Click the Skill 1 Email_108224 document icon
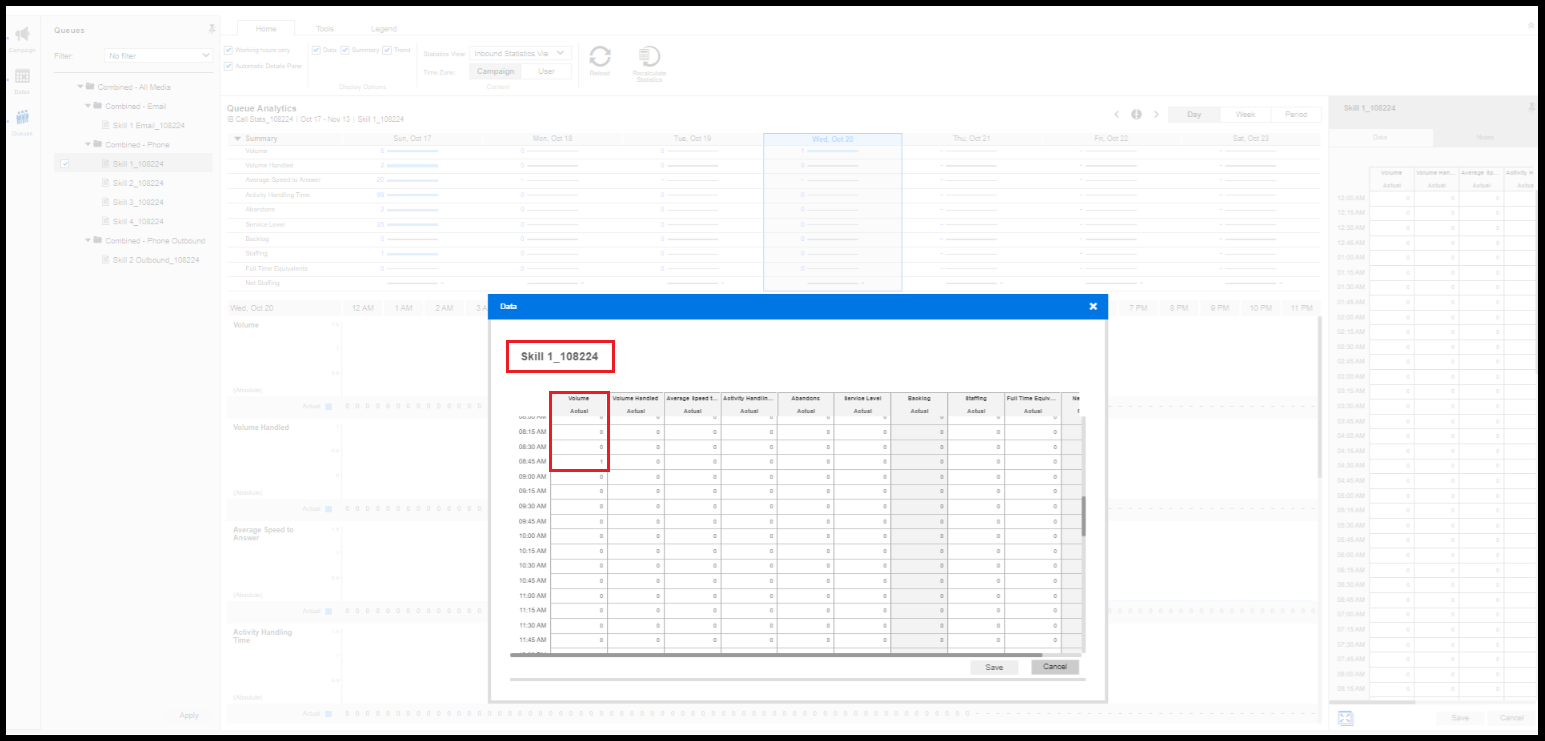Viewport: 1545px width, 741px height. 106,125
